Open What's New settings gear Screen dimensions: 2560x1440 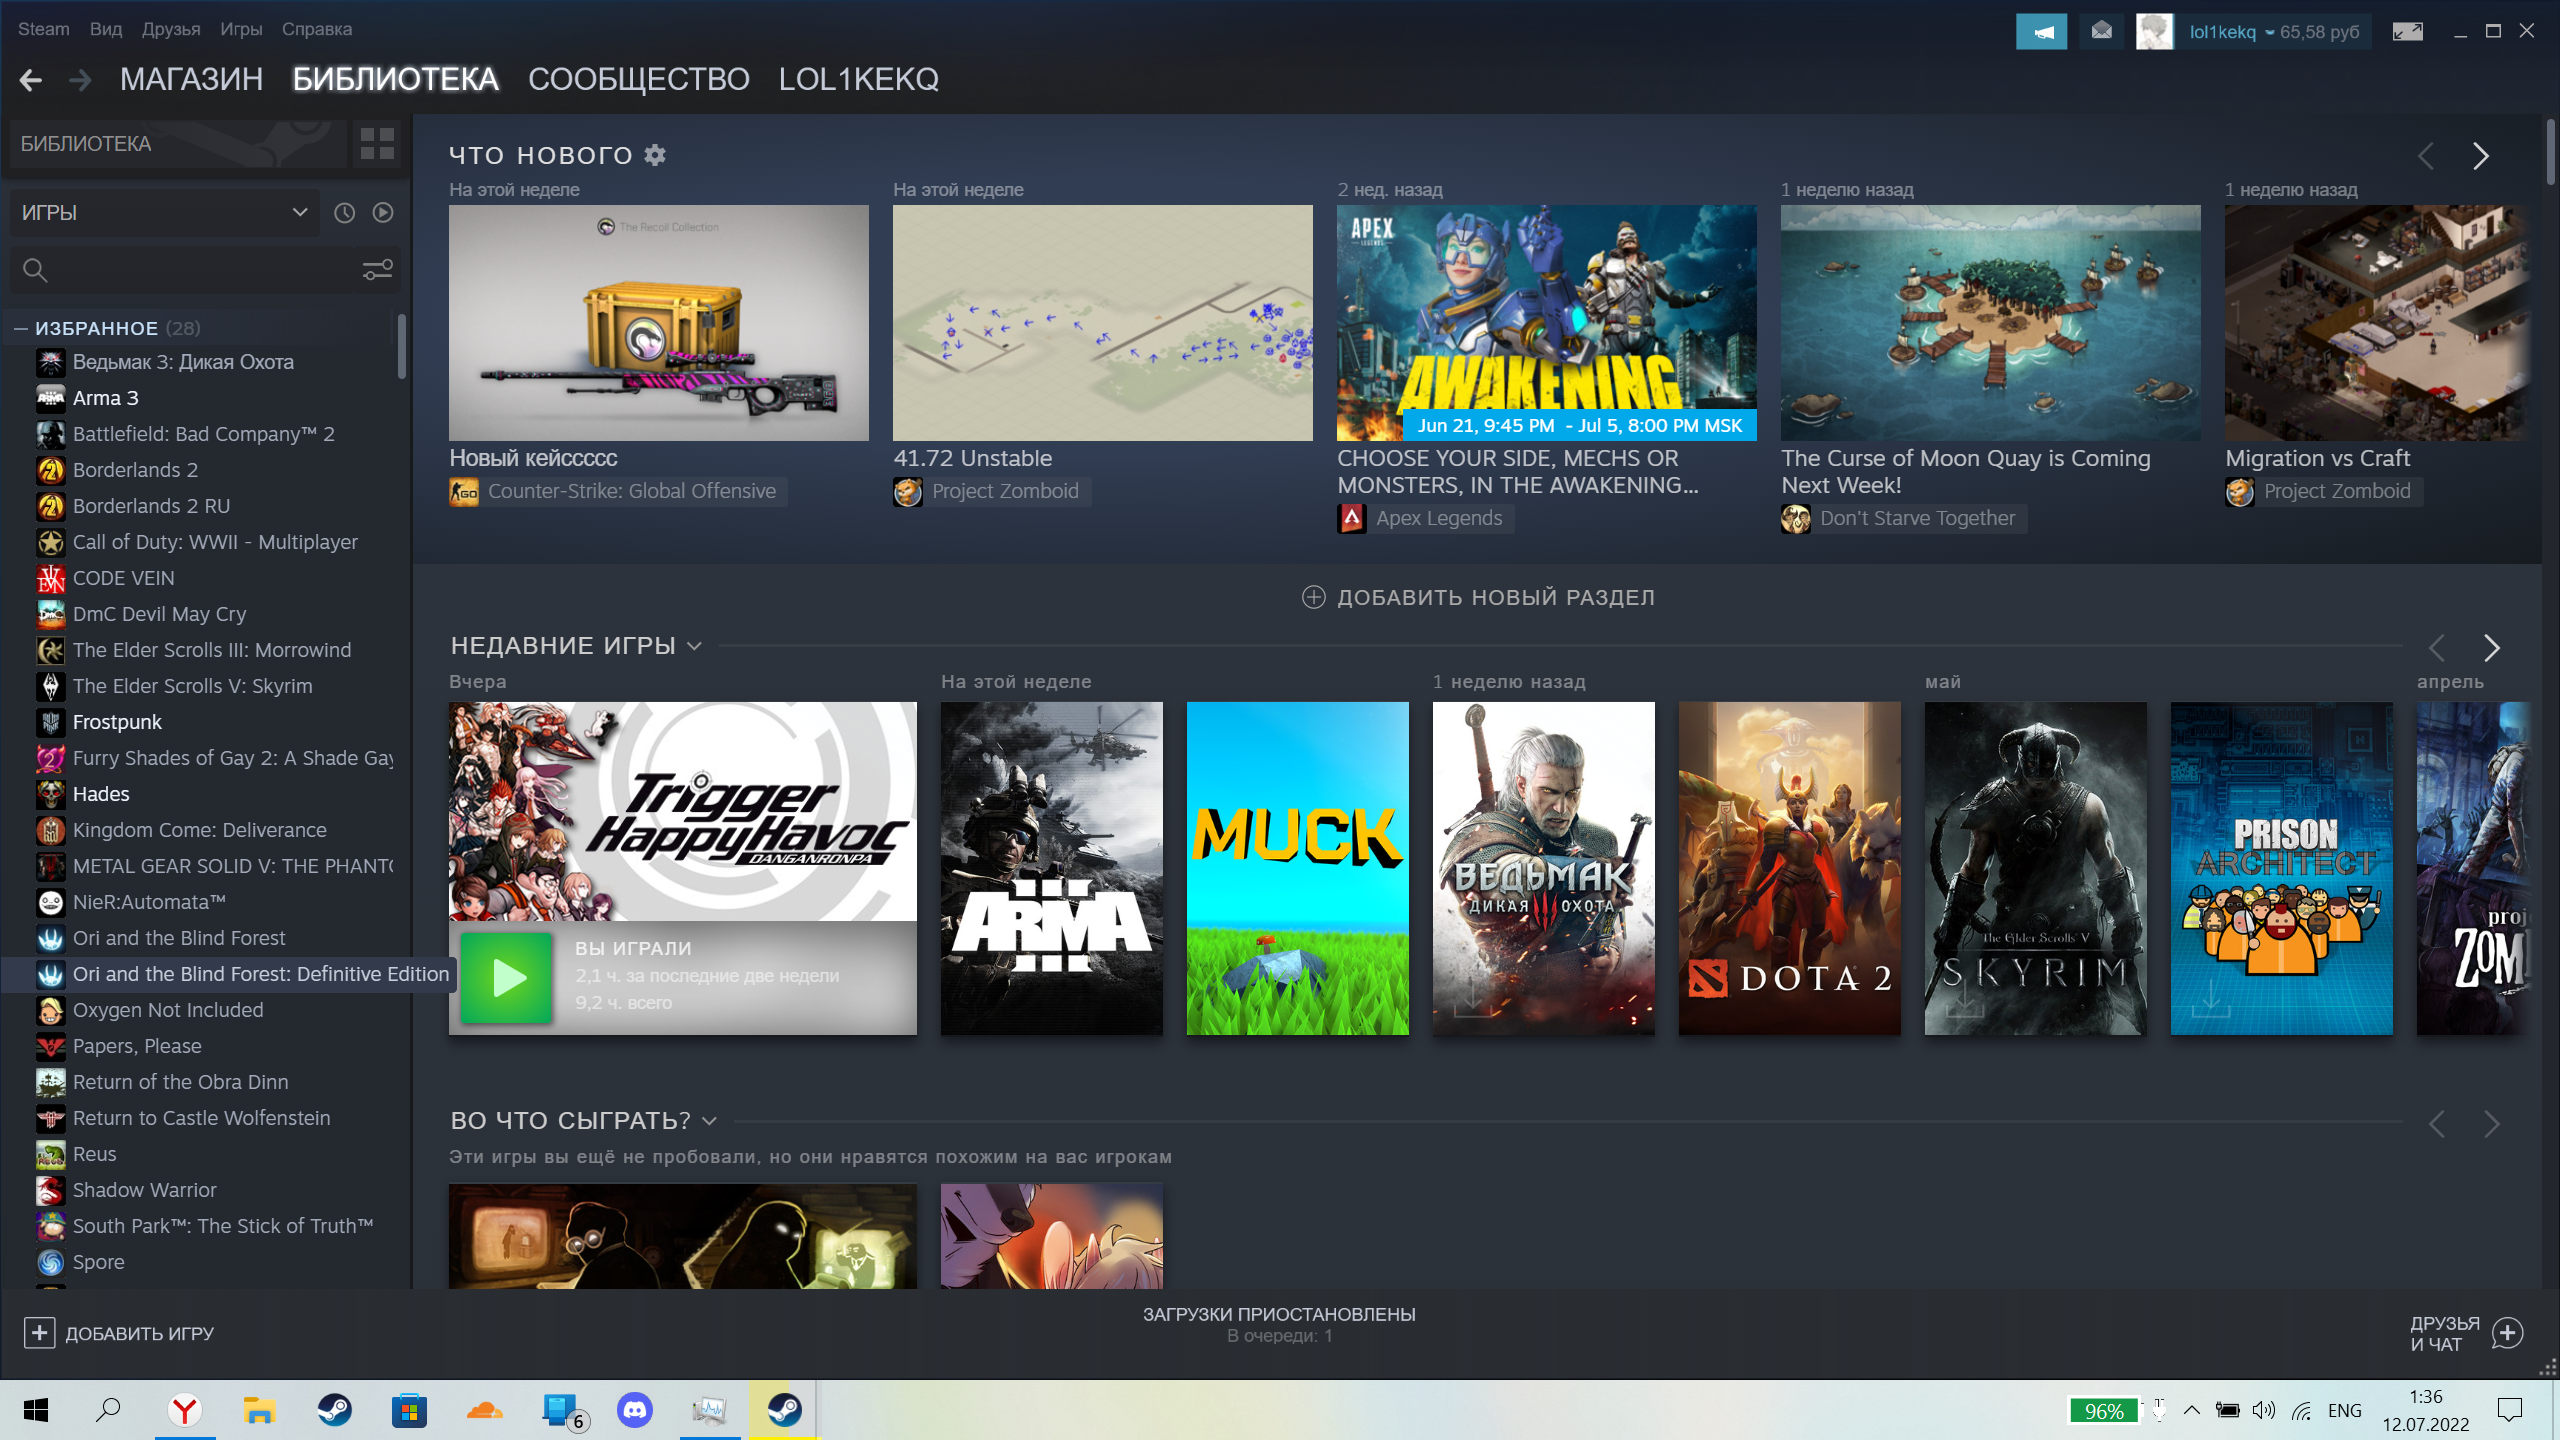[x=655, y=155]
